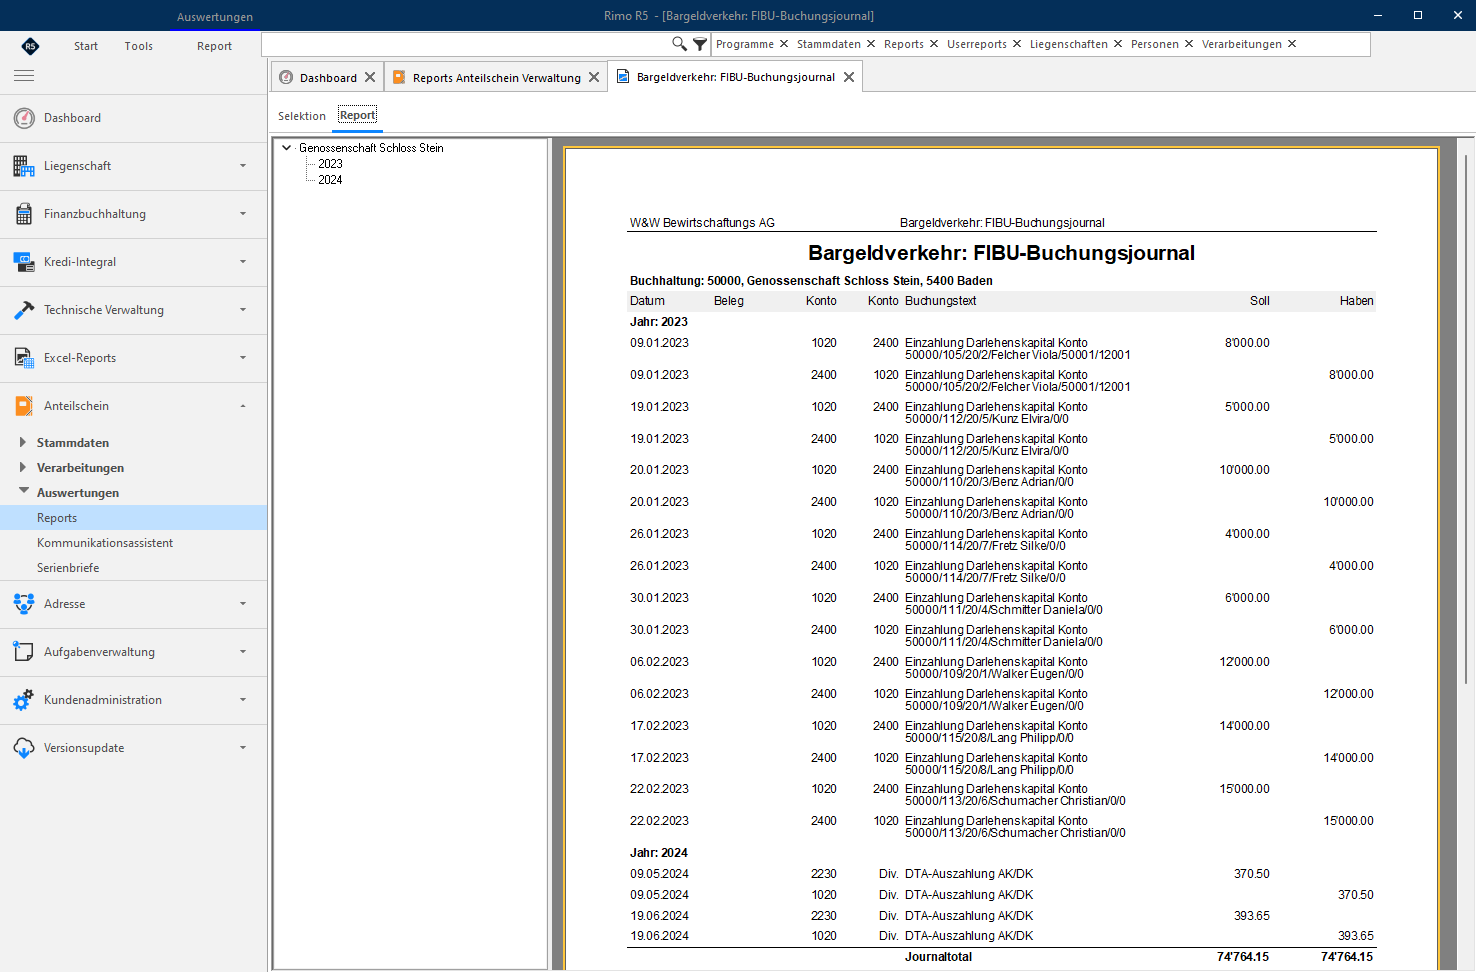Open the Start ribbon tab
The width and height of the screenshot is (1476, 972).
(x=86, y=46)
